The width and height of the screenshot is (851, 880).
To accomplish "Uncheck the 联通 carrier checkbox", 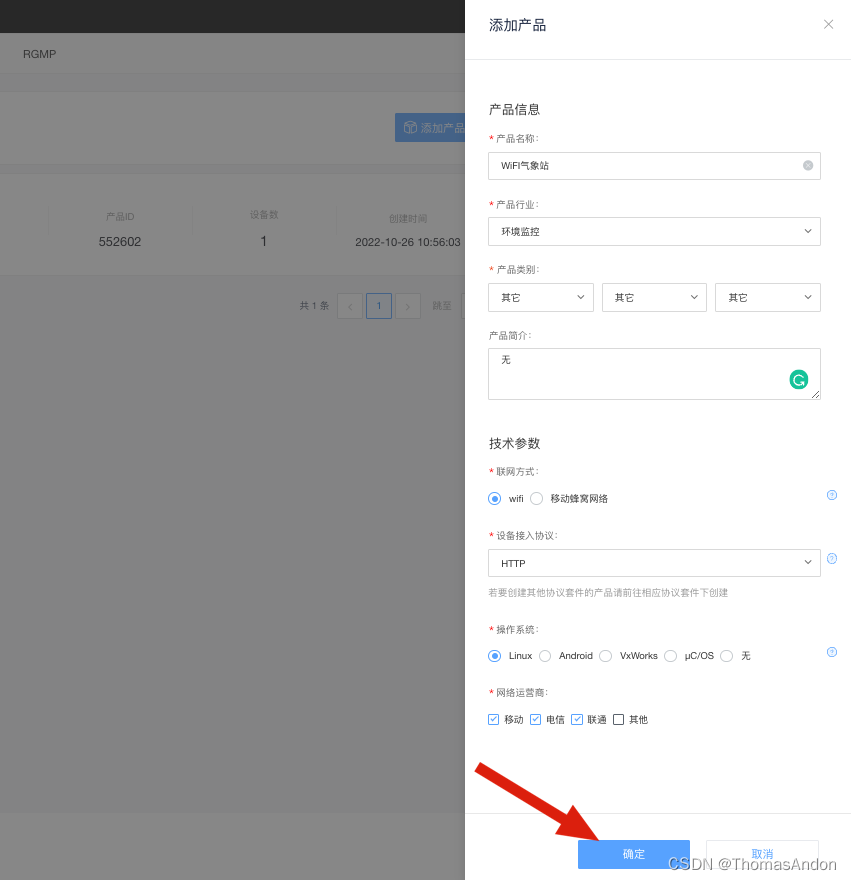I will 577,719.
